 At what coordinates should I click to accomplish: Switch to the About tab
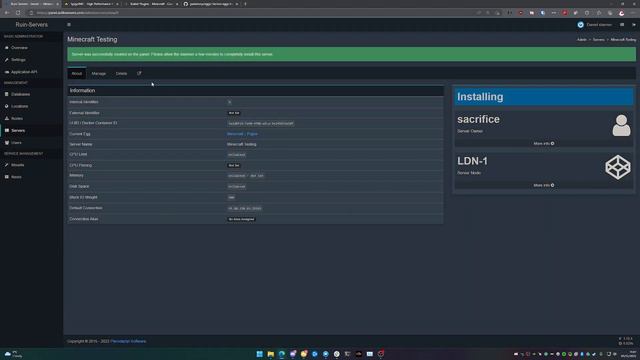[77, 73]
